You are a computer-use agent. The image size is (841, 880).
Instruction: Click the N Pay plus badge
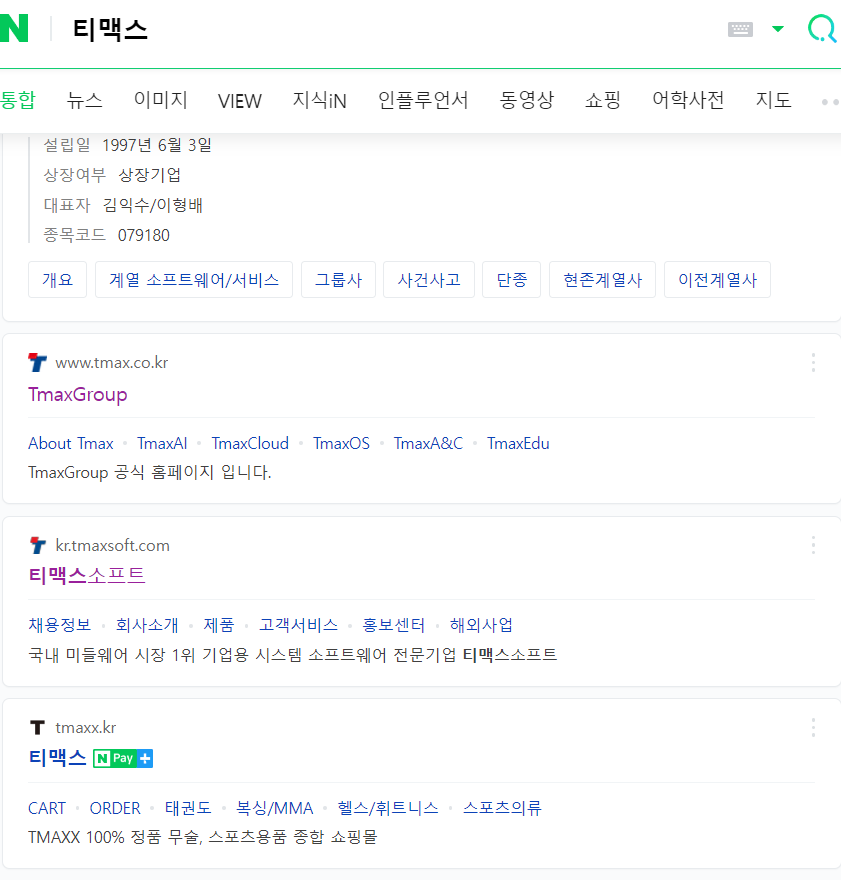(x=123, y=759)
